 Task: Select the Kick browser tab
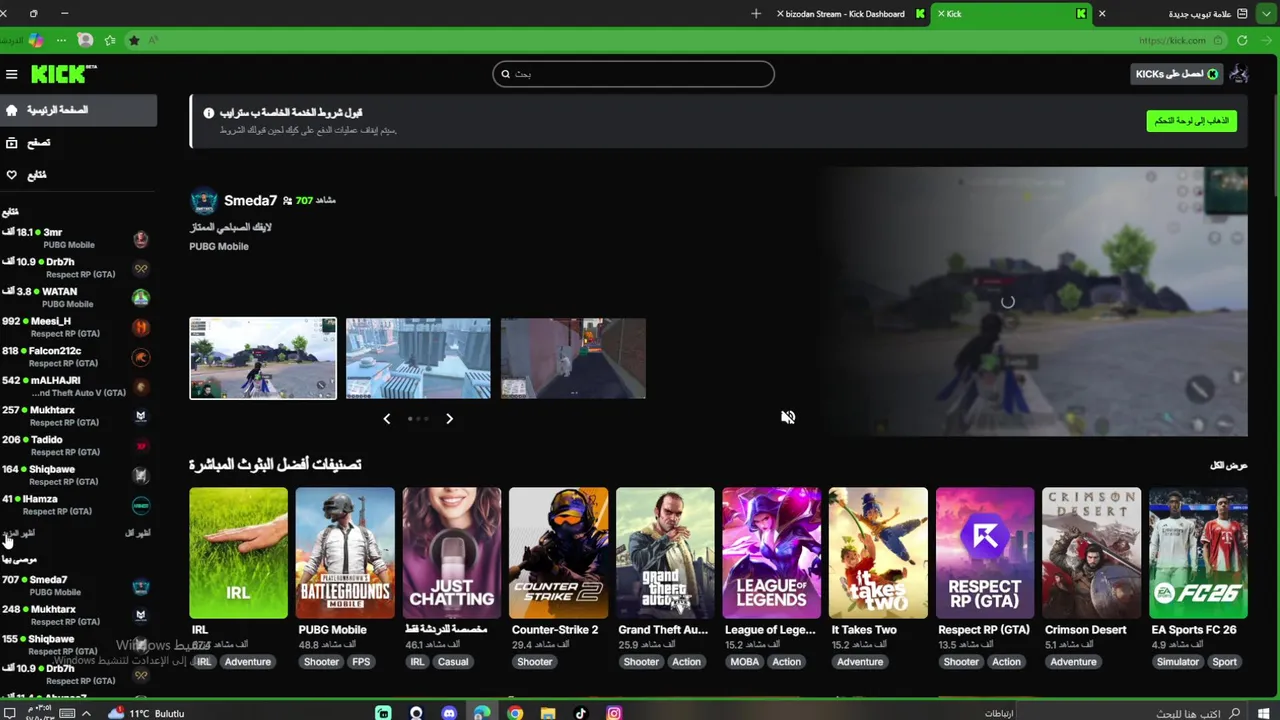click(x=1012, y=14)
